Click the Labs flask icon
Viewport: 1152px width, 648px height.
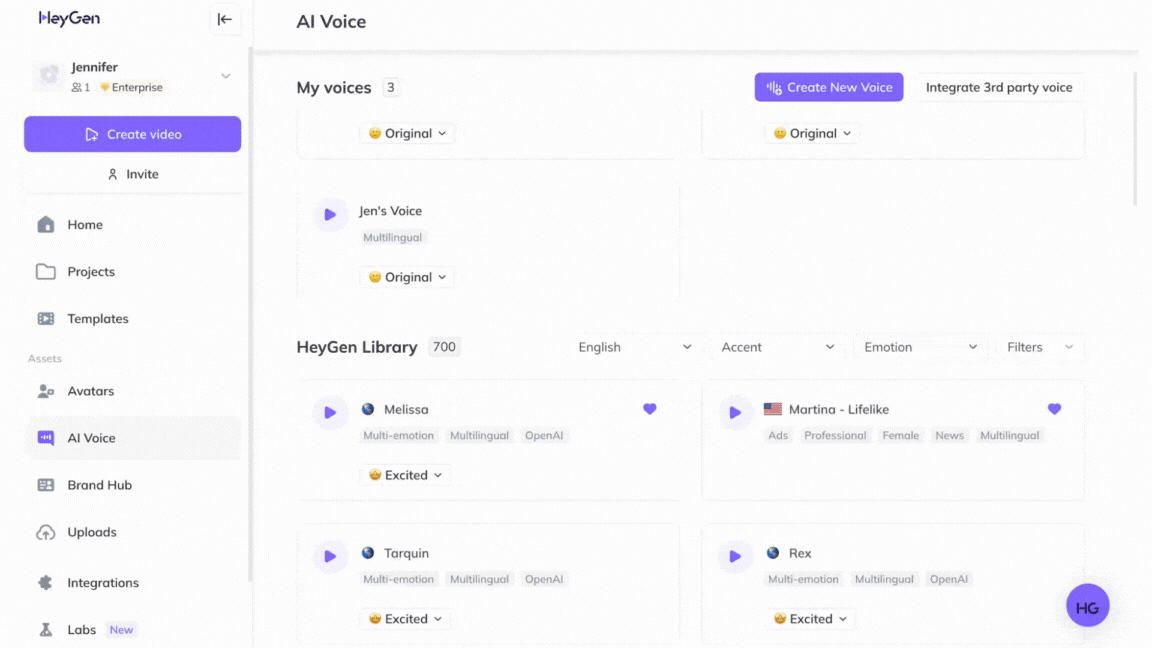pos(46,630)
